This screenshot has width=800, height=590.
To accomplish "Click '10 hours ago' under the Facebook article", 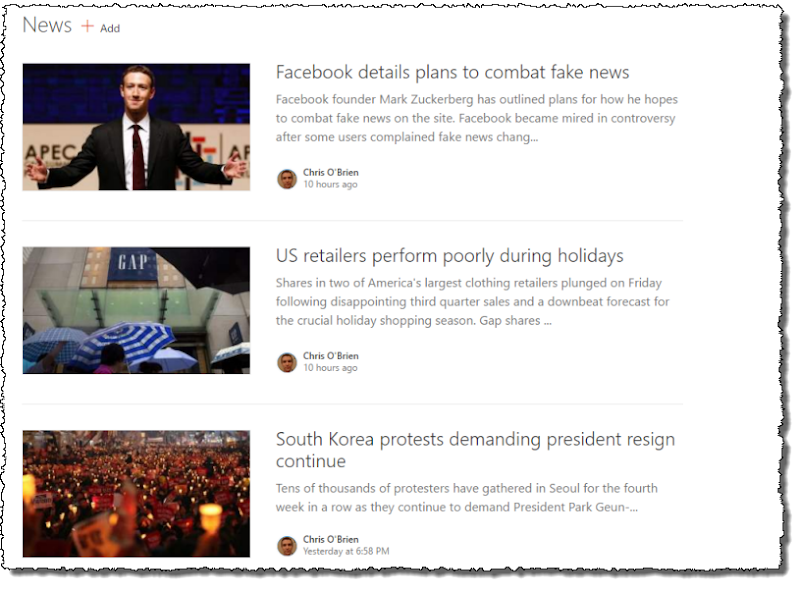I will pos(330,184).
